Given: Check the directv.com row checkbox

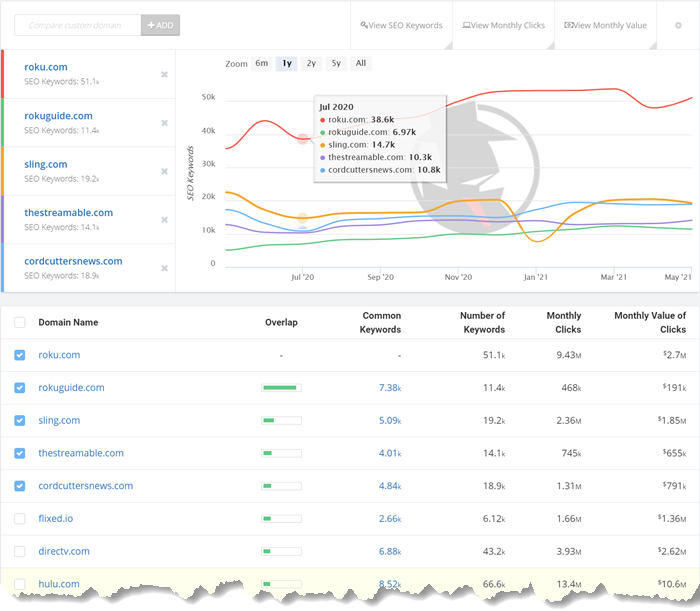Looking at the screenshot, I should click(20, 551).
